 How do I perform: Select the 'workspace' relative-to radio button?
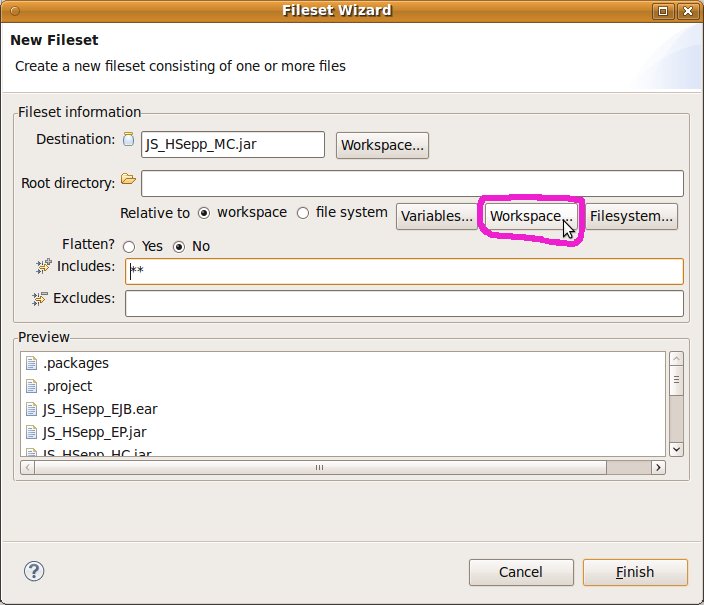point(204,213)
